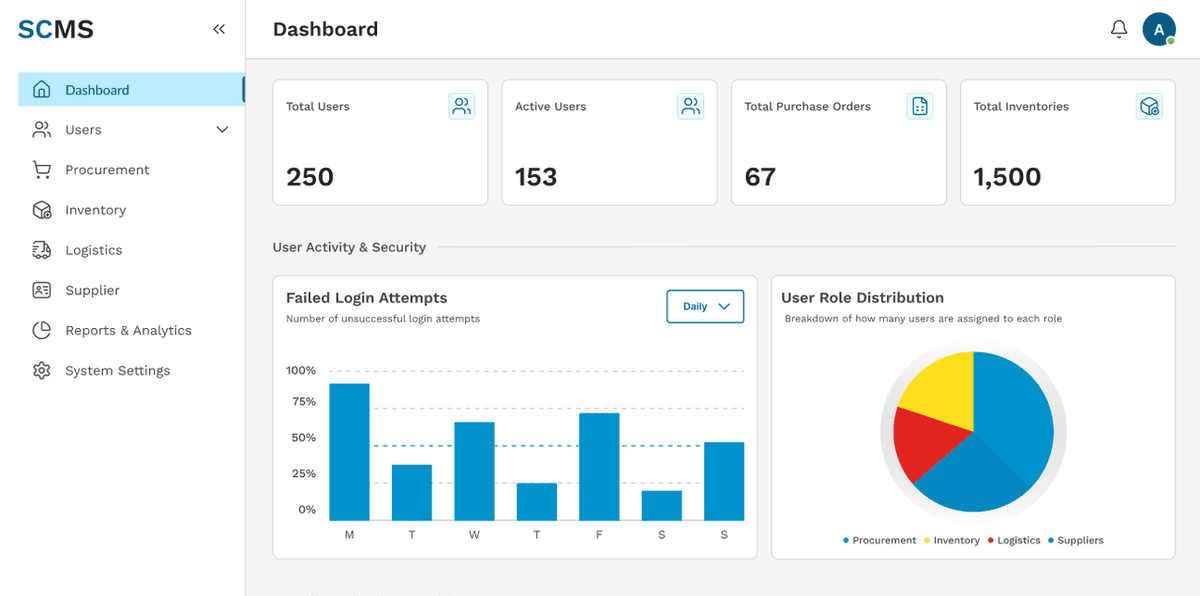The image size is (1200, 596).
Task: Click the 100% axis label
Action: [301, 370]
